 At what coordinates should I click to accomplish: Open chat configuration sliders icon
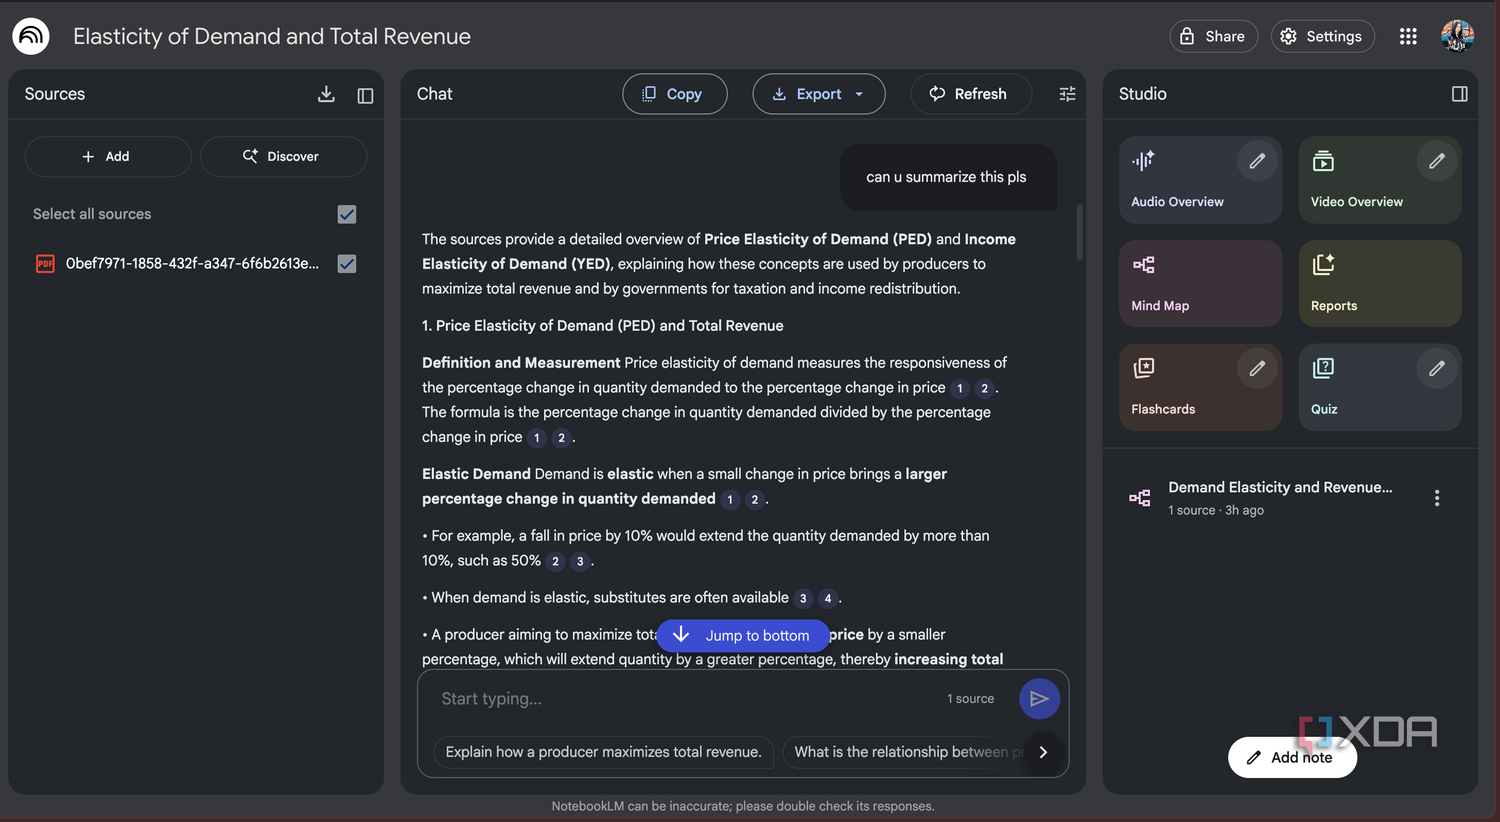click(x=1067, y=94)
